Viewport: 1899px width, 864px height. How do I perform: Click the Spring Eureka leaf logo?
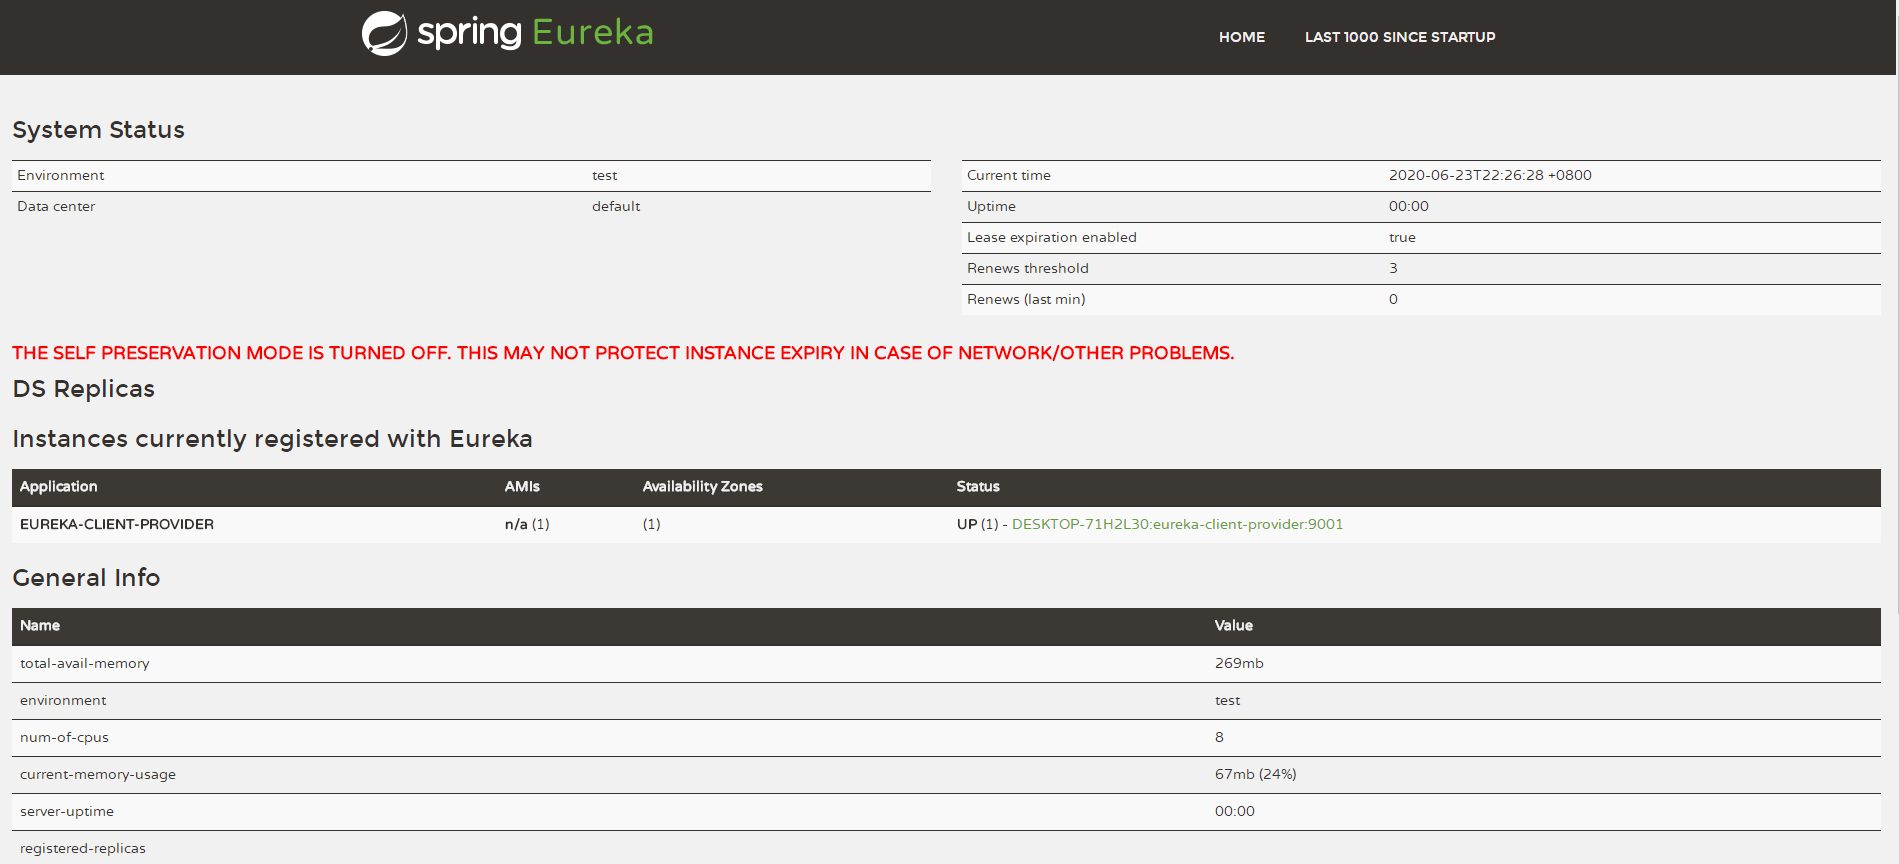click(x=384, y=33)
